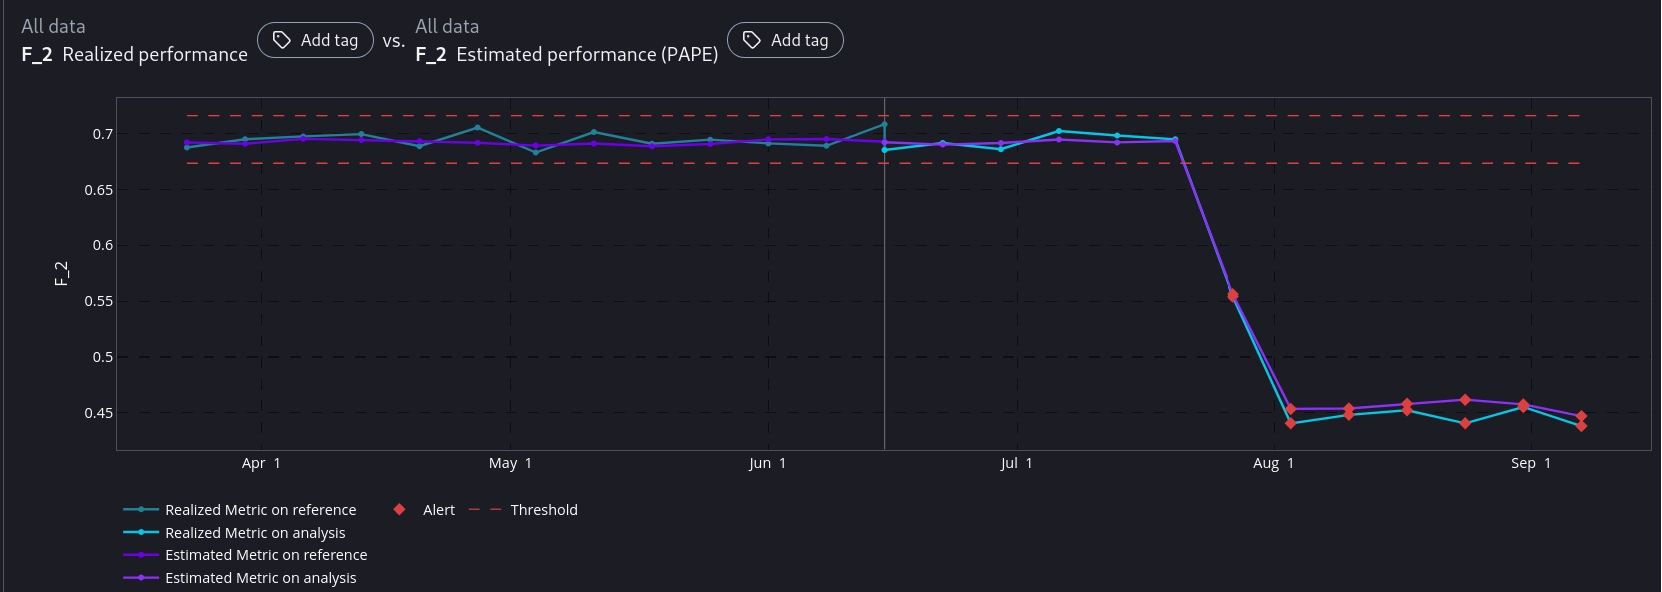Toggle Realized Metric on reference legend entry

(x=260, y=510)
